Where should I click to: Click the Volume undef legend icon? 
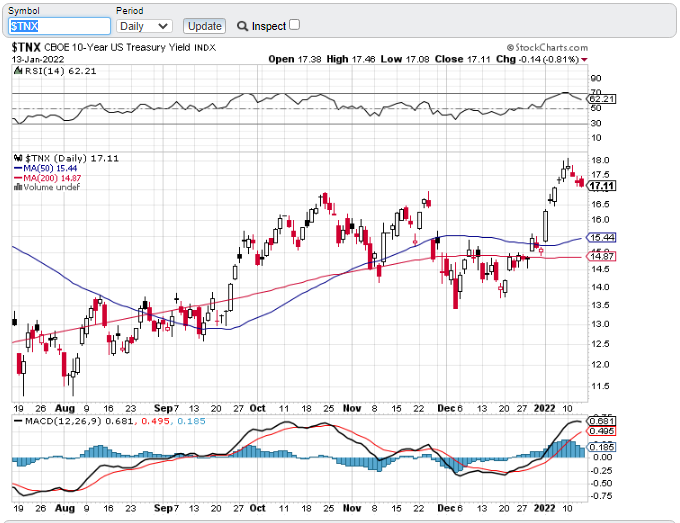tap(18, 187)
